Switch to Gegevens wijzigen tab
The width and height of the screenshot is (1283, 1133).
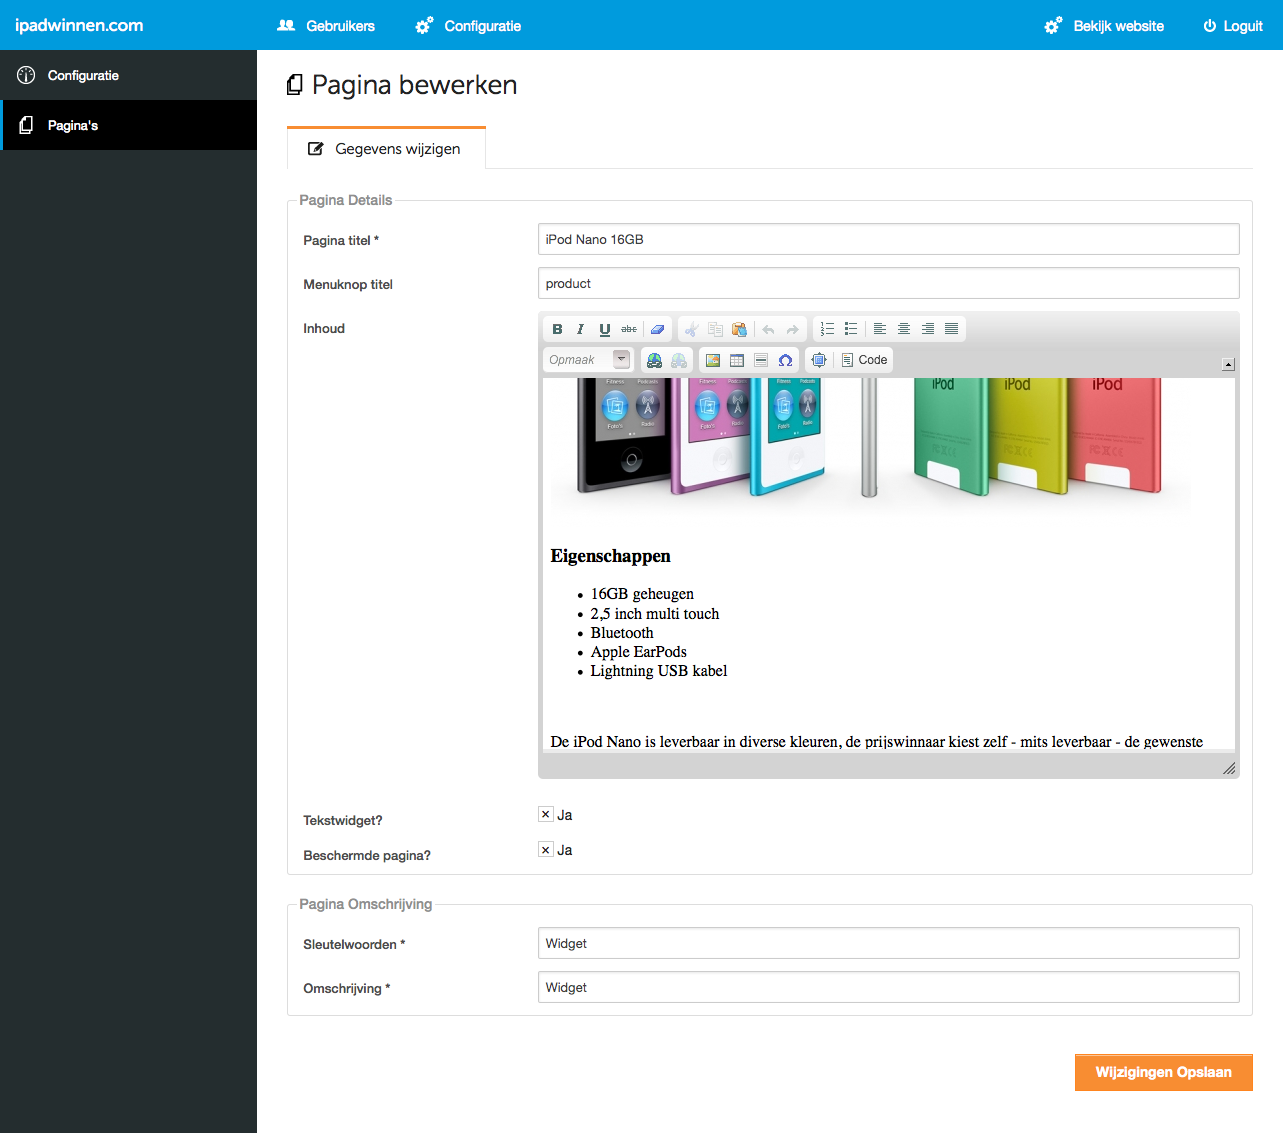click(386, 148)
